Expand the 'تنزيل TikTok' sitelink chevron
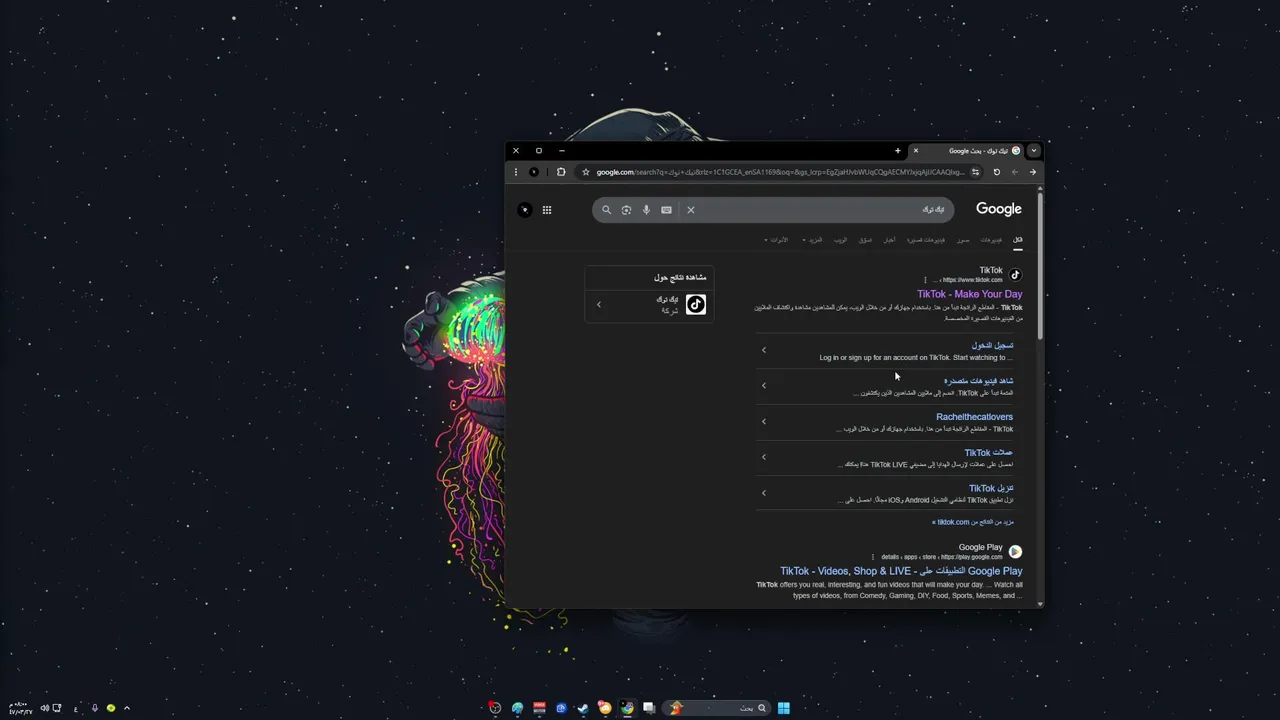The height and width of the screenshot is (720, 1280). [764, 493]
